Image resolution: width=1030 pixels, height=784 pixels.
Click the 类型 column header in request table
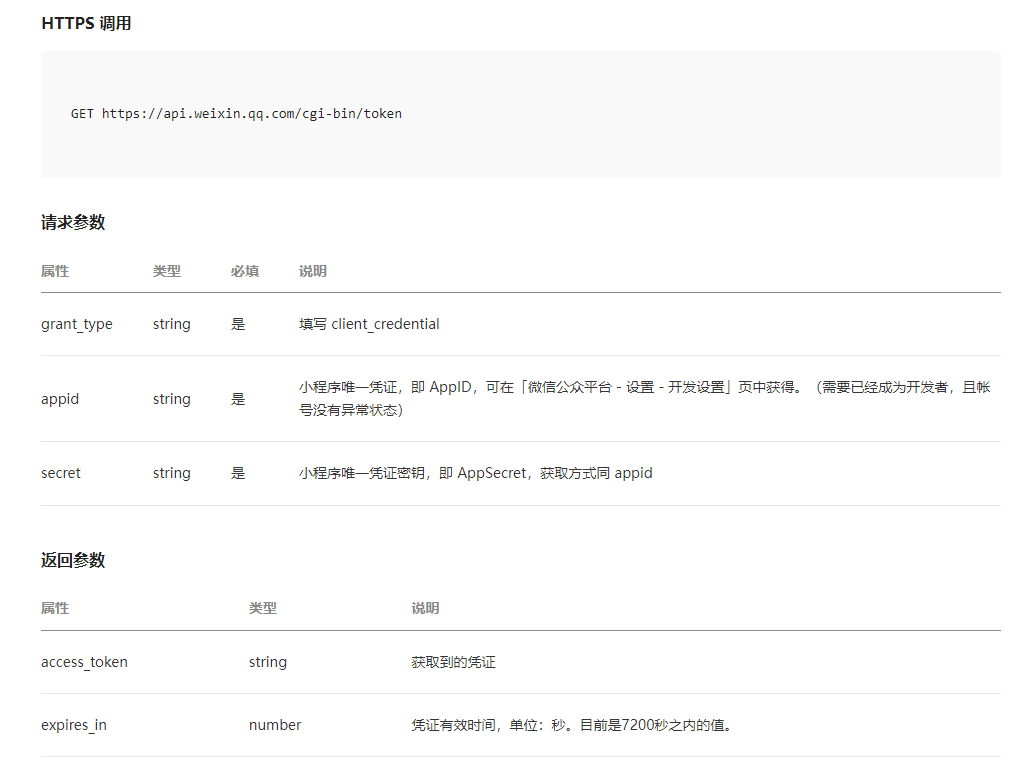tap(168, 271)
